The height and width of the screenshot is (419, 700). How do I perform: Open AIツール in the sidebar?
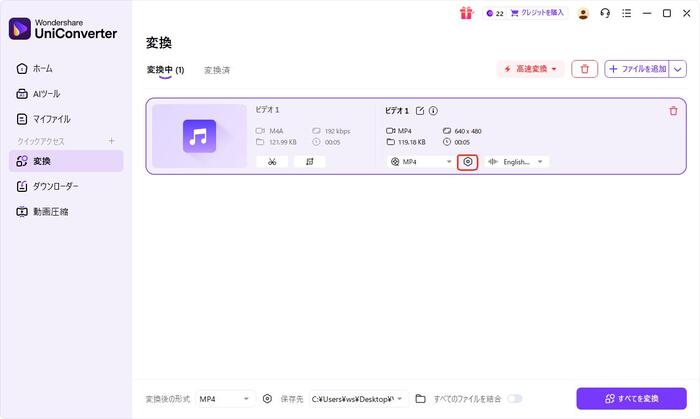point(66,94)
